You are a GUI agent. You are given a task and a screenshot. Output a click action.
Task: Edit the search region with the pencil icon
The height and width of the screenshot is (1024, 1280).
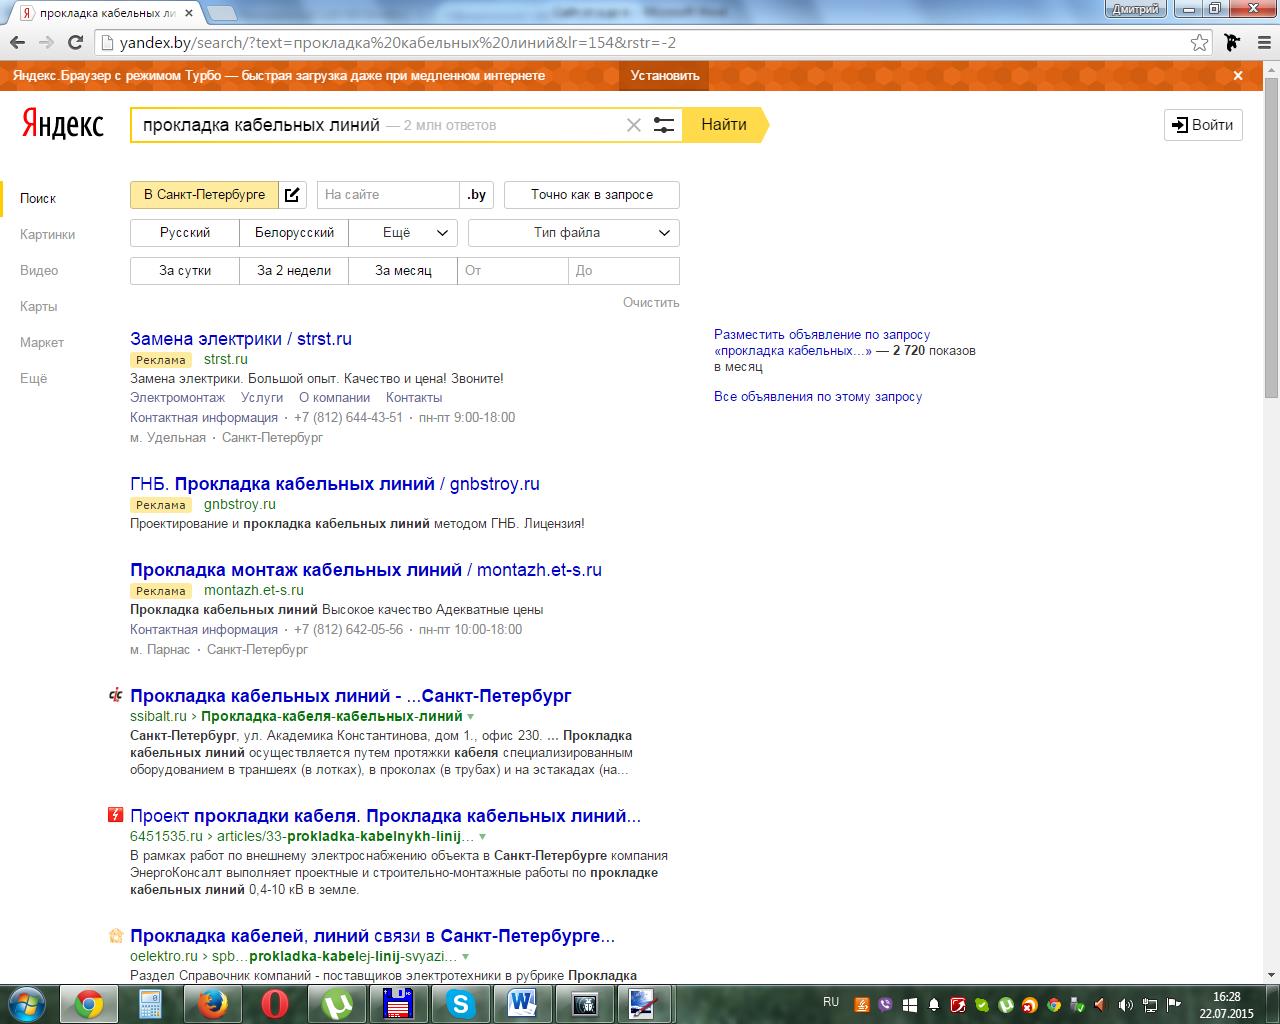[x=292, y=195]
